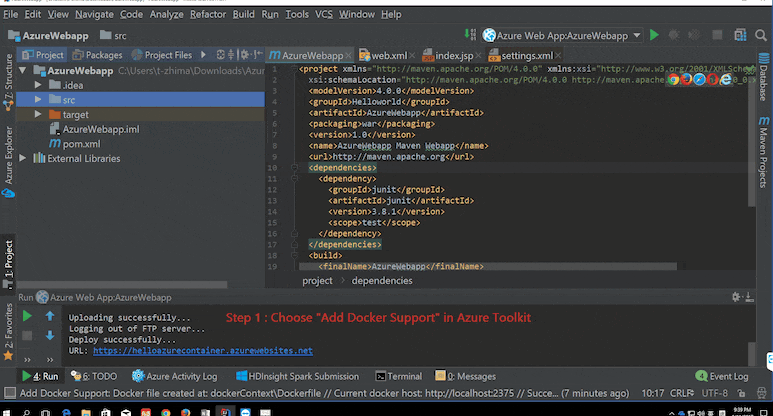This screenshot has height=416, width=773.
Task: Open the 6: TODO tool window
Action: tap(94, 376)
